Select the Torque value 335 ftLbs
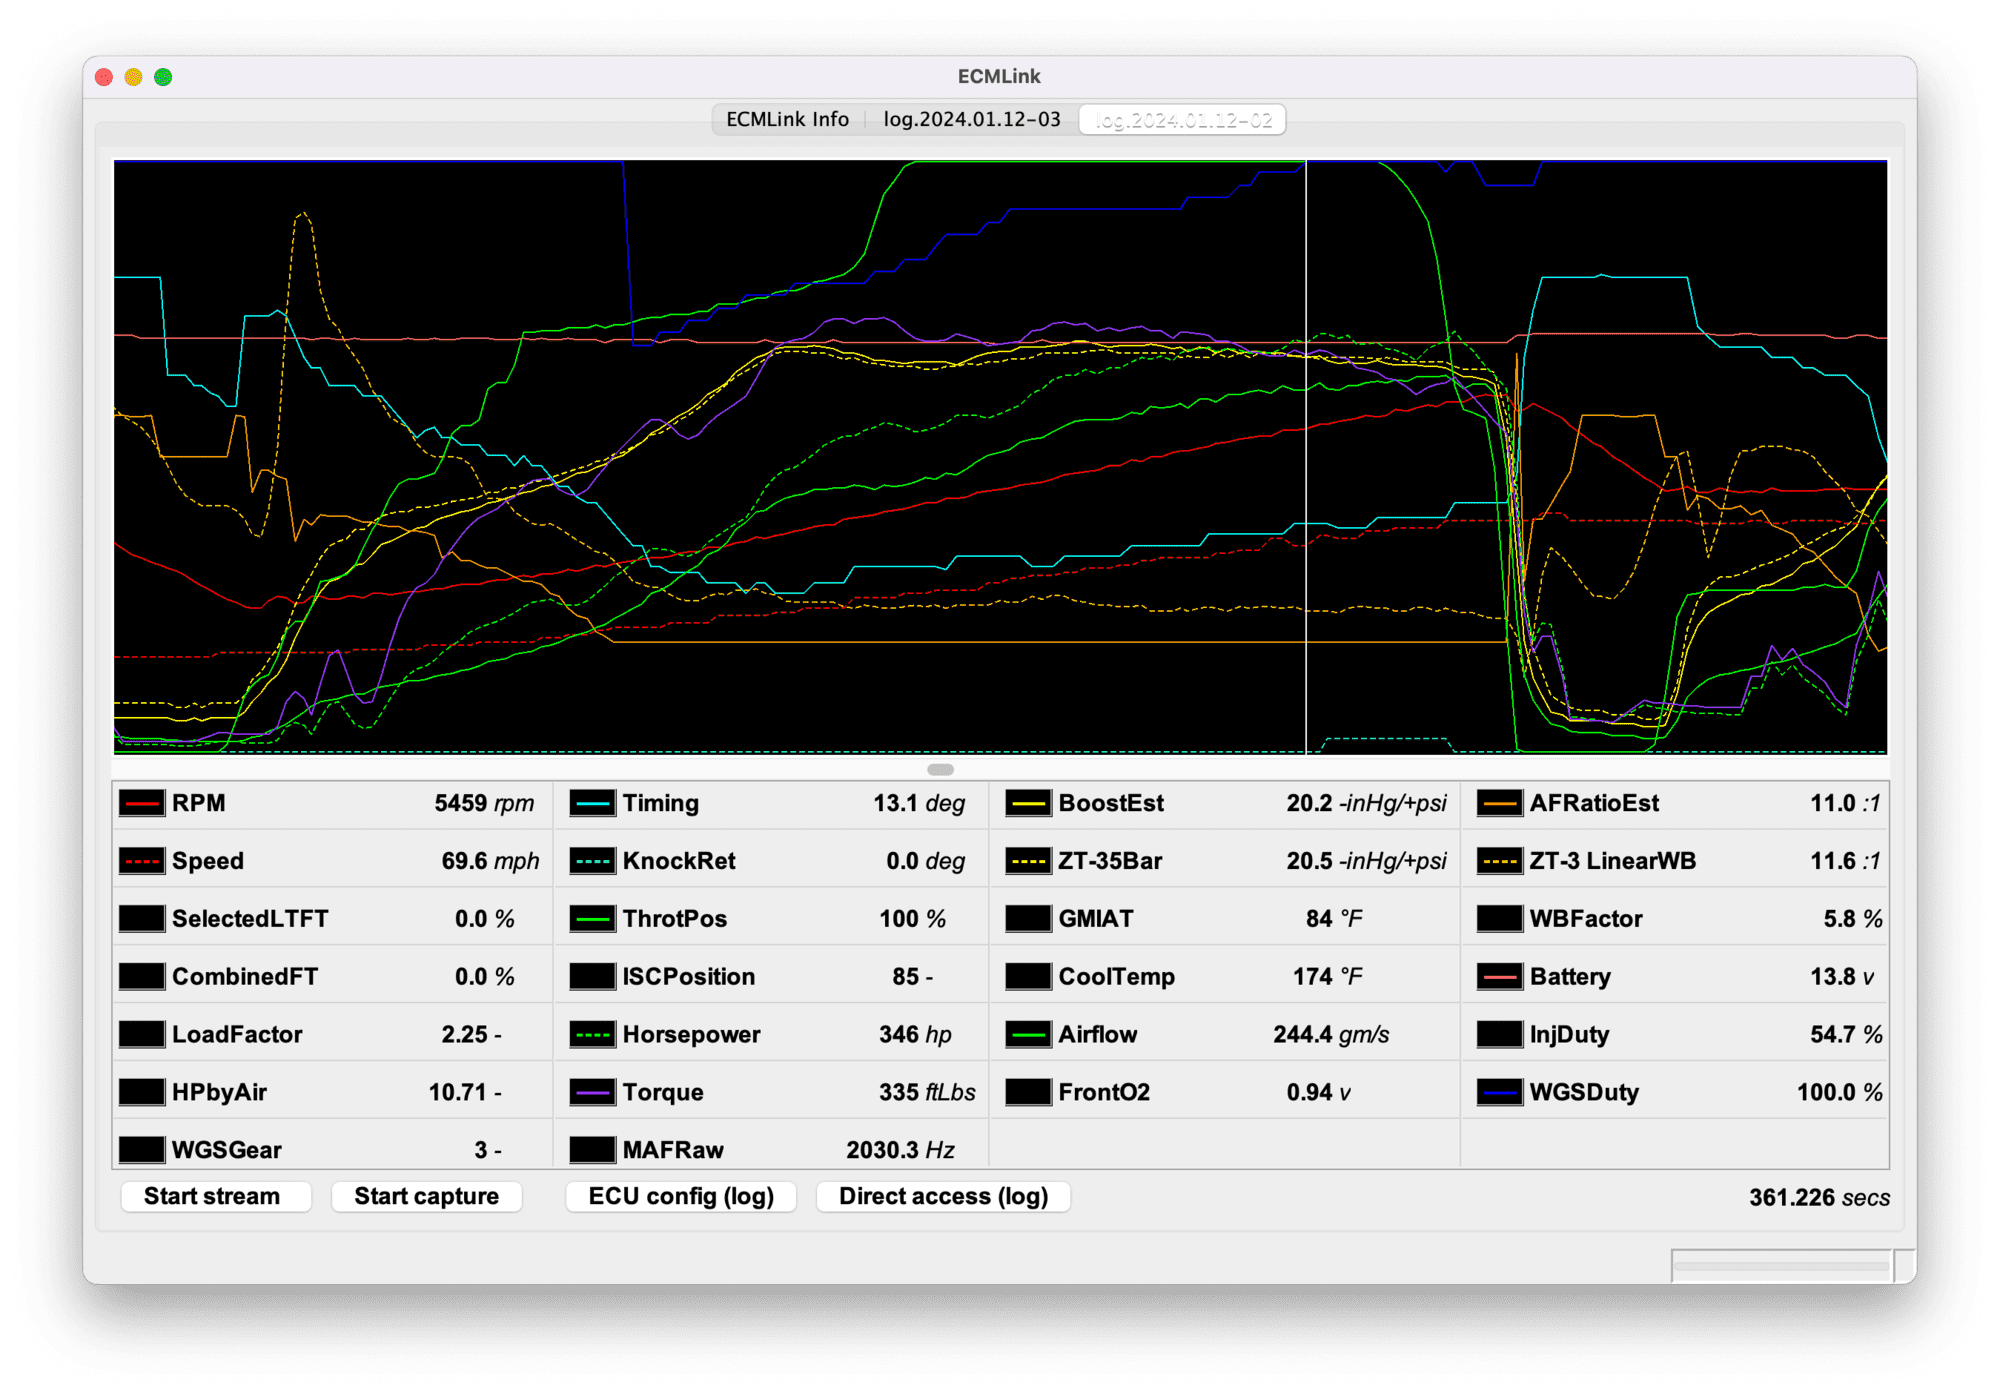The image size is (2000, 1394). (927, 1092)
